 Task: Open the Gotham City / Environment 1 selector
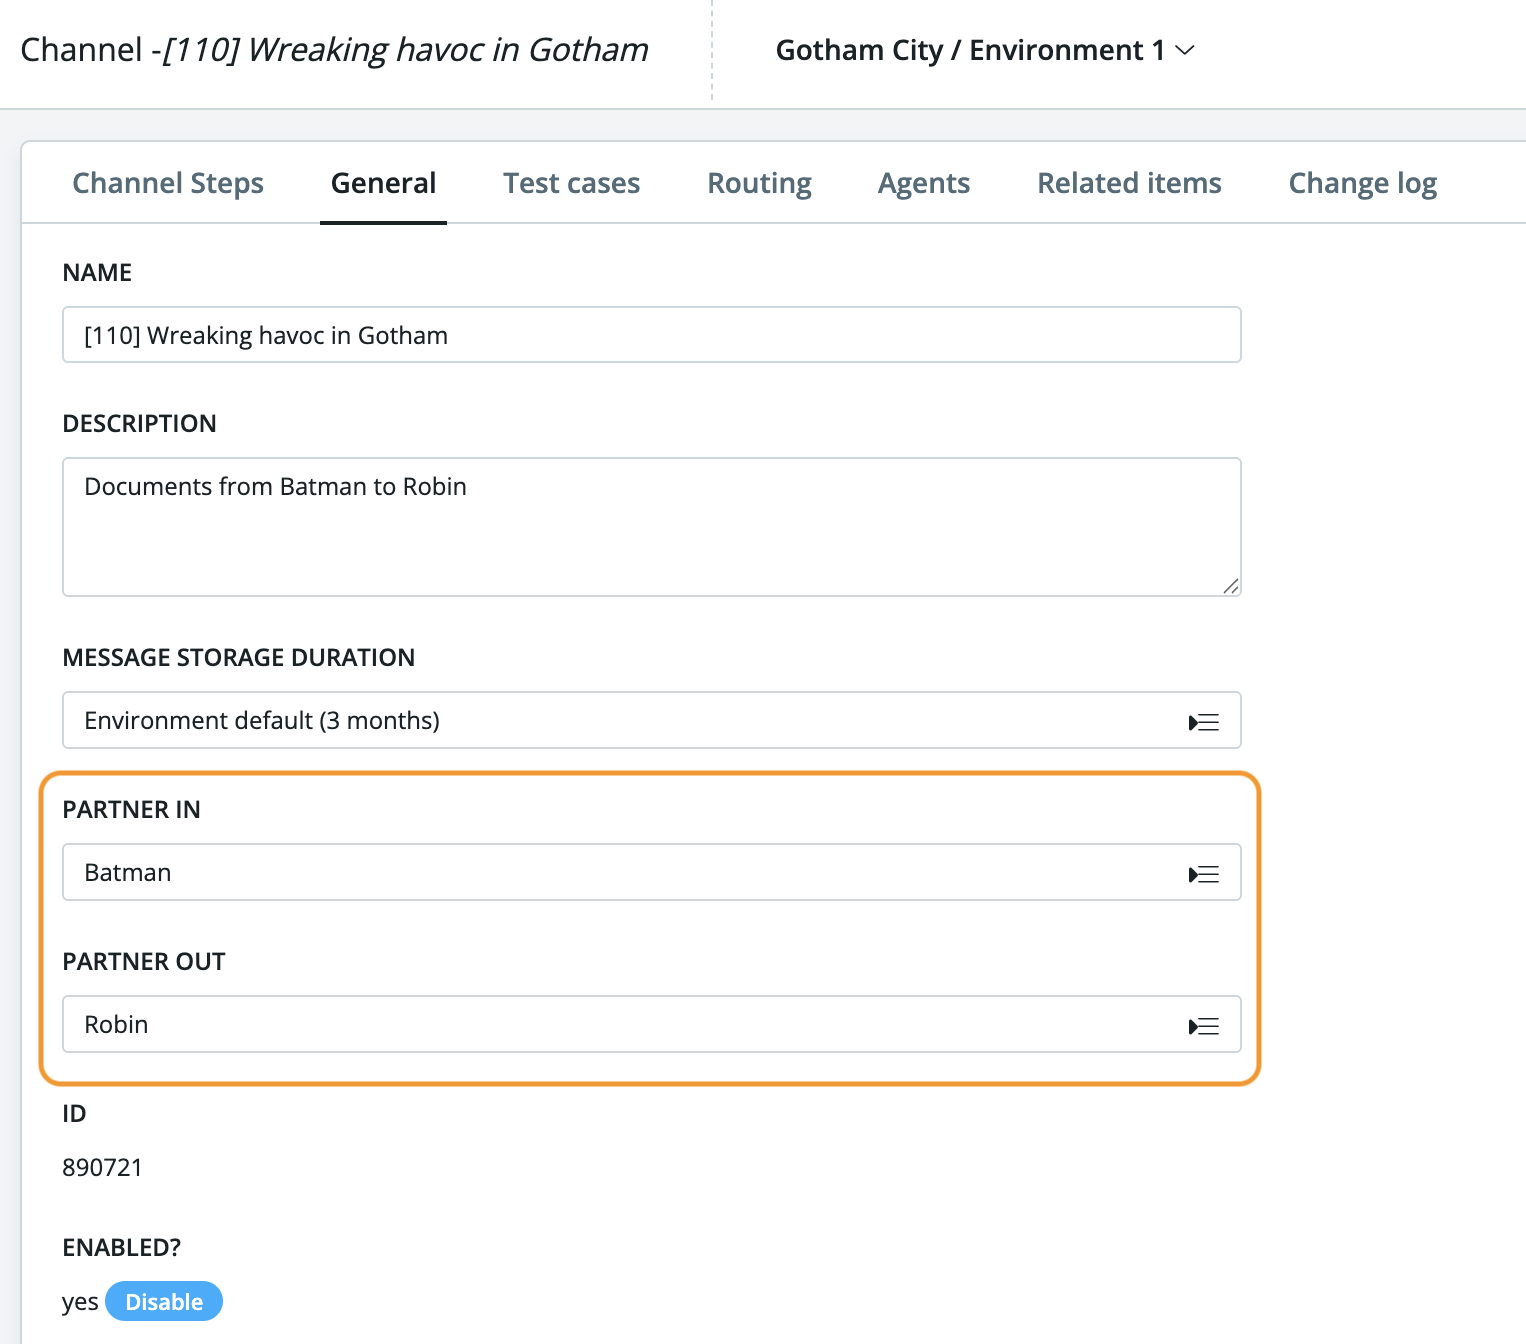click(970, 50)
